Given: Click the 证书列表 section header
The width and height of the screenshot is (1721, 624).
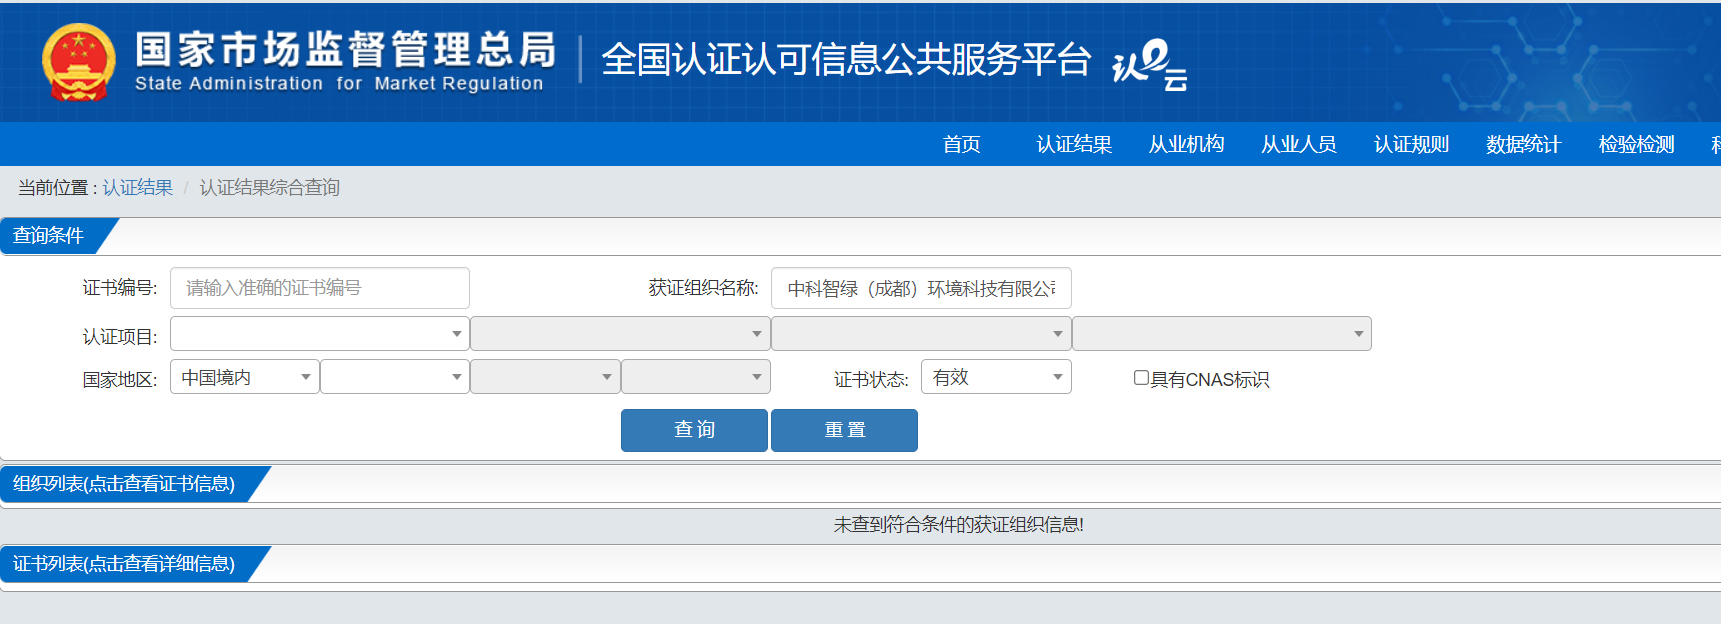Looking at the screenshot, I should (x=124, y=564).
